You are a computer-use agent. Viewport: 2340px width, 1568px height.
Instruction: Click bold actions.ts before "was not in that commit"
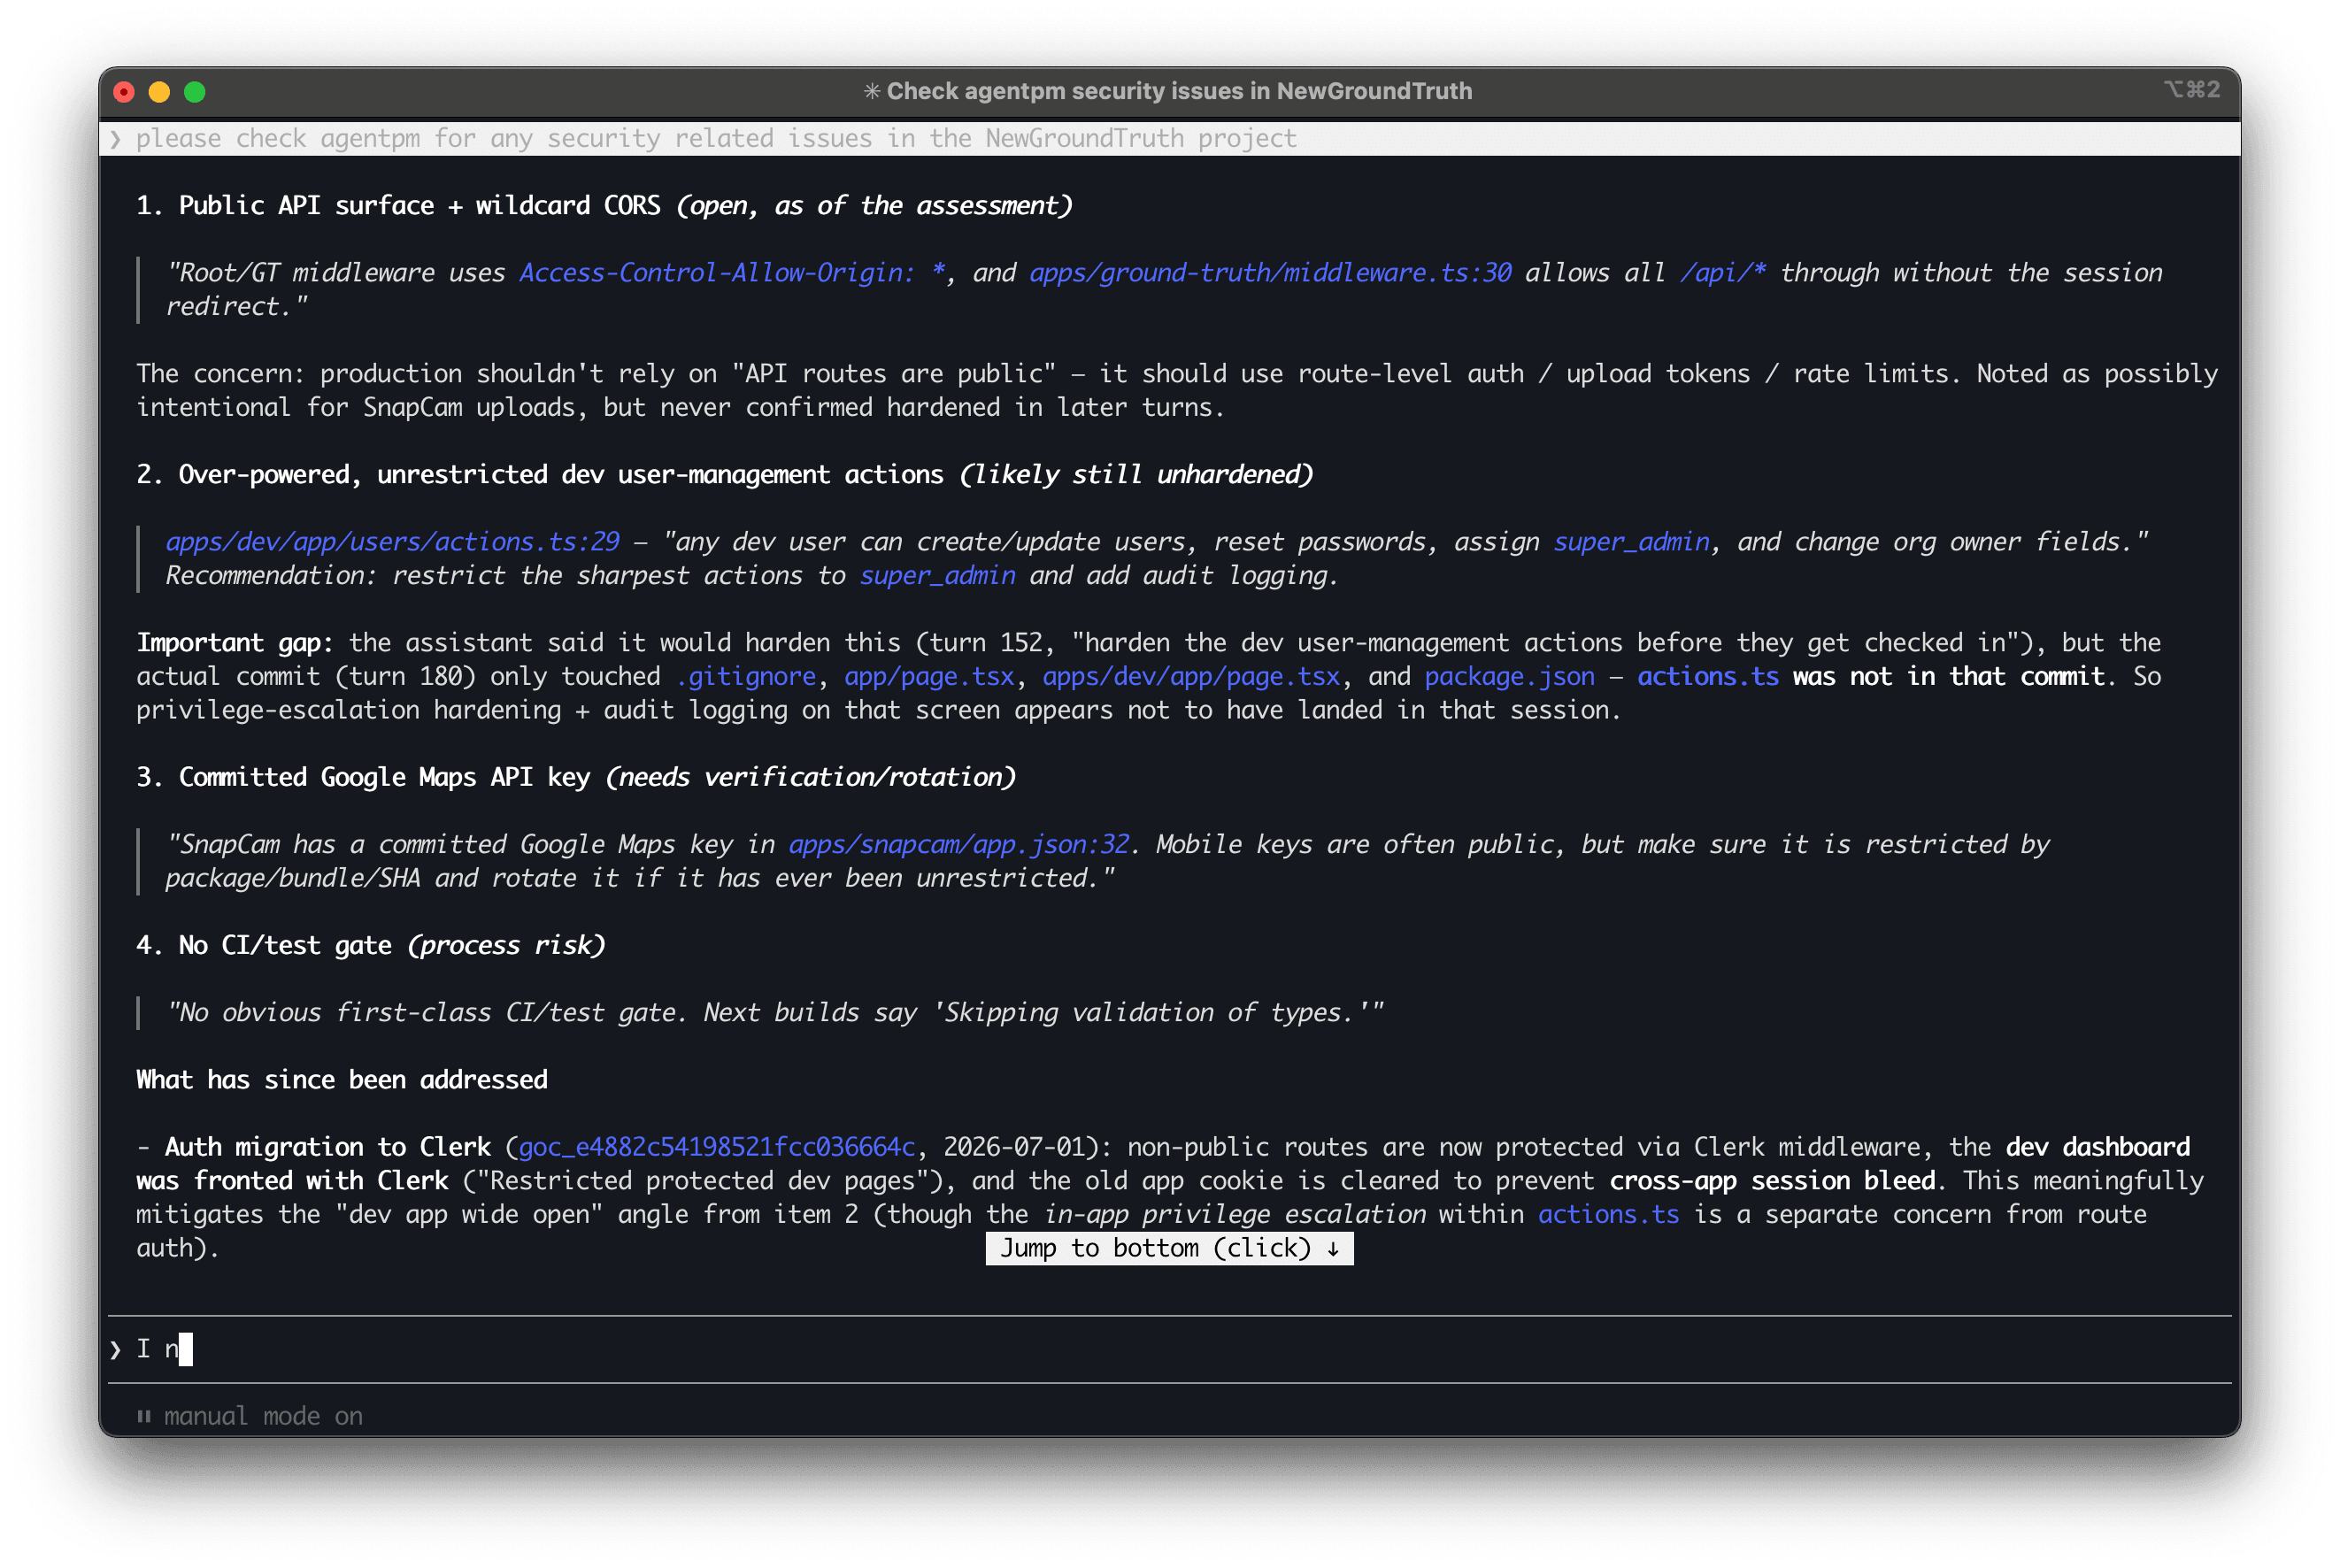(x=1708, y=677)
